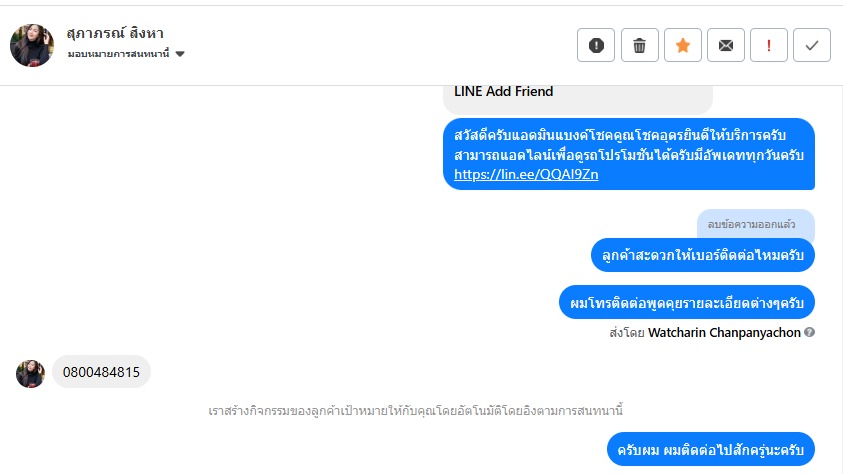Select last message ครับผม ผมติดต่อไปสักครู่นะครับ
The width and height of the screenshot is (843, 474).
711,450
